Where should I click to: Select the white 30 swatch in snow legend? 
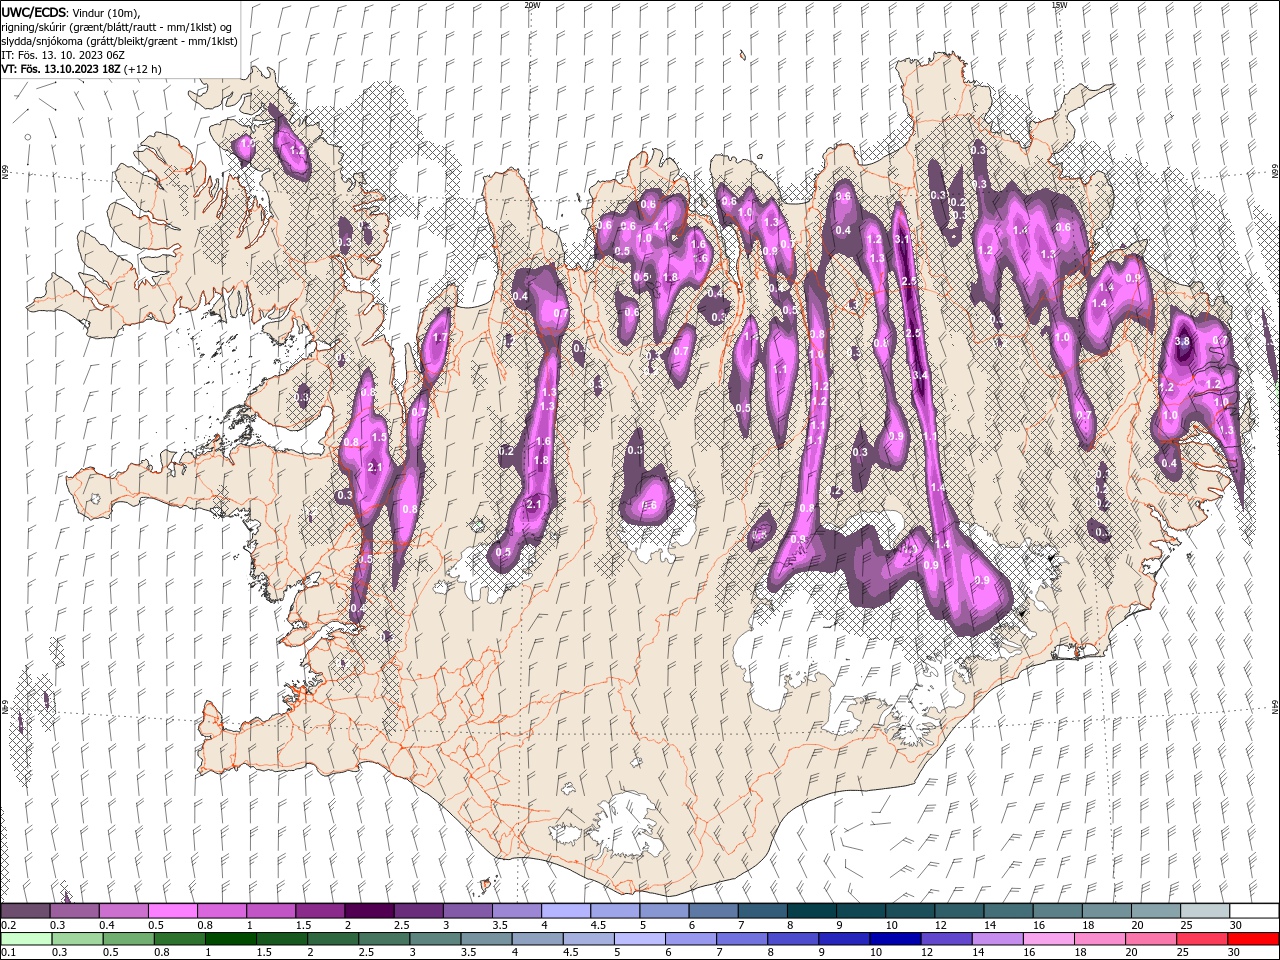pyautogui.click(x=1254, y=911)
